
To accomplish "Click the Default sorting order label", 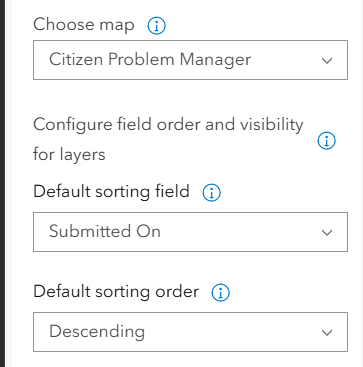I will coord(116,292).
